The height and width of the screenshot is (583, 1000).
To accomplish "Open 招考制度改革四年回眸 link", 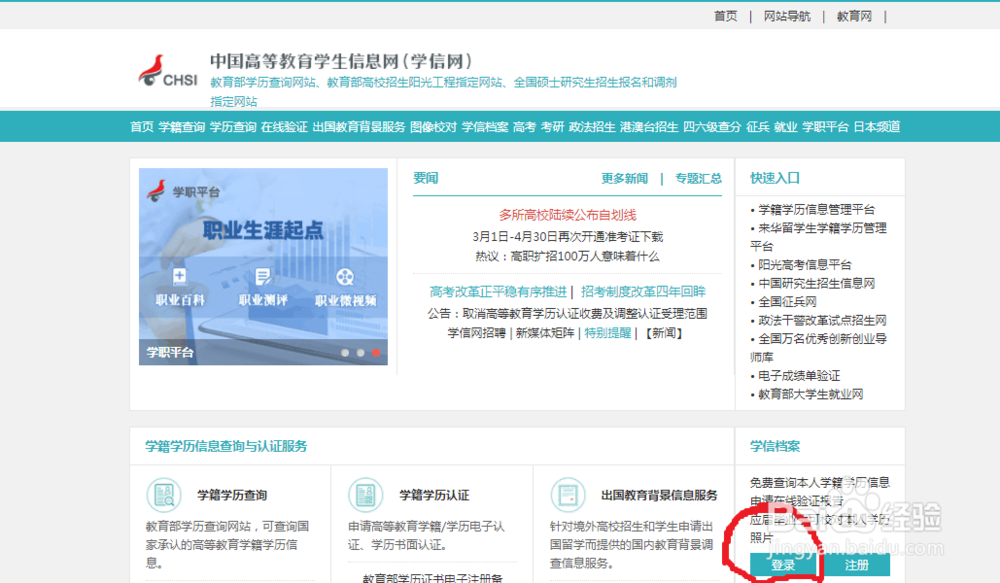I will 643,292.
